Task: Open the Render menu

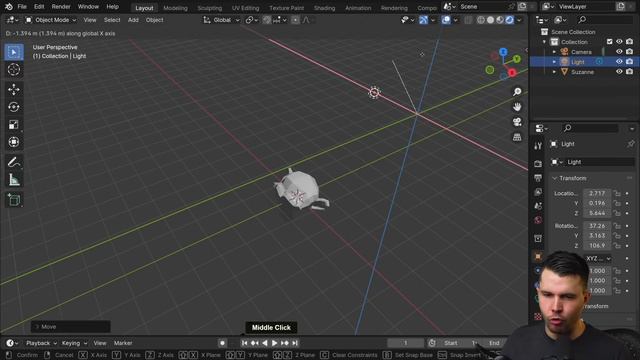Action: (x=61, y=7)
